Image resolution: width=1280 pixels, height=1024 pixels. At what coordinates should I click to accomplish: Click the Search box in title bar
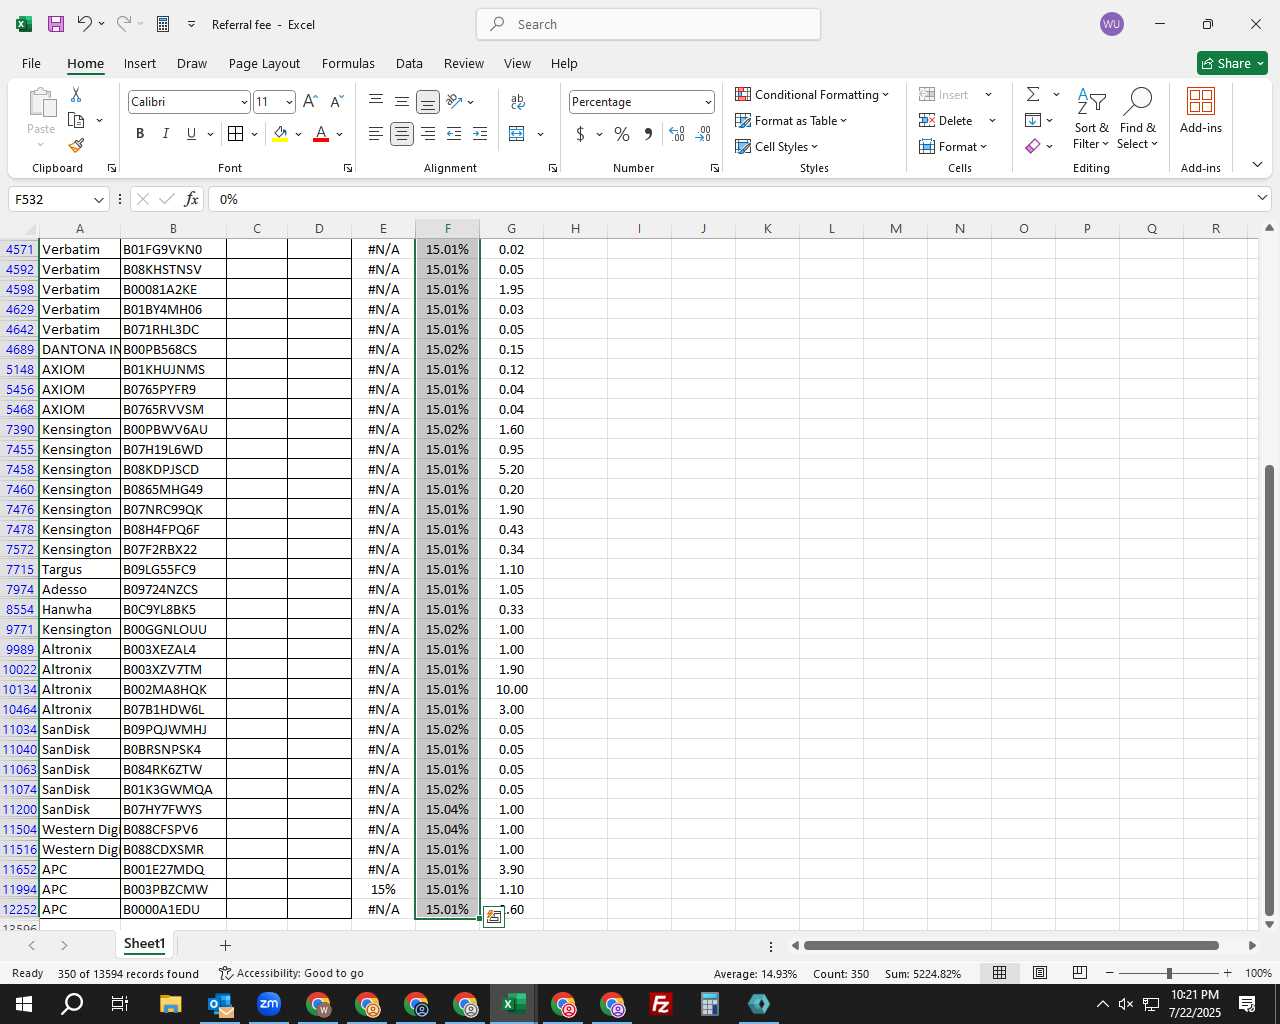[x=648, y=24]
